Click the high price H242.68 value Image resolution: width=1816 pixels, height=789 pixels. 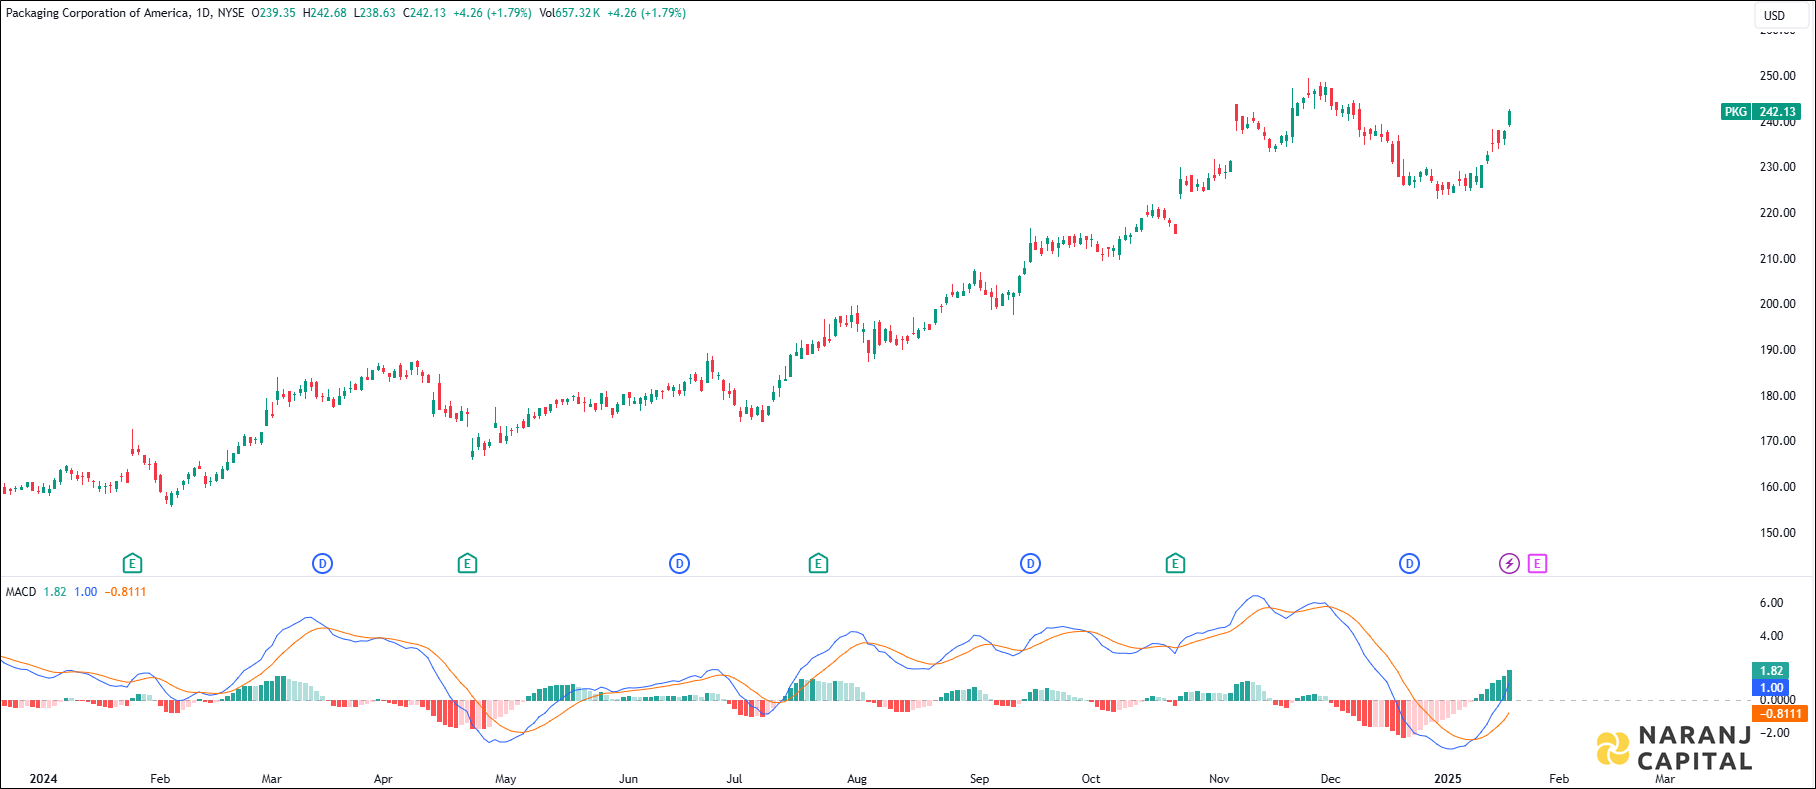coord(325,13)
